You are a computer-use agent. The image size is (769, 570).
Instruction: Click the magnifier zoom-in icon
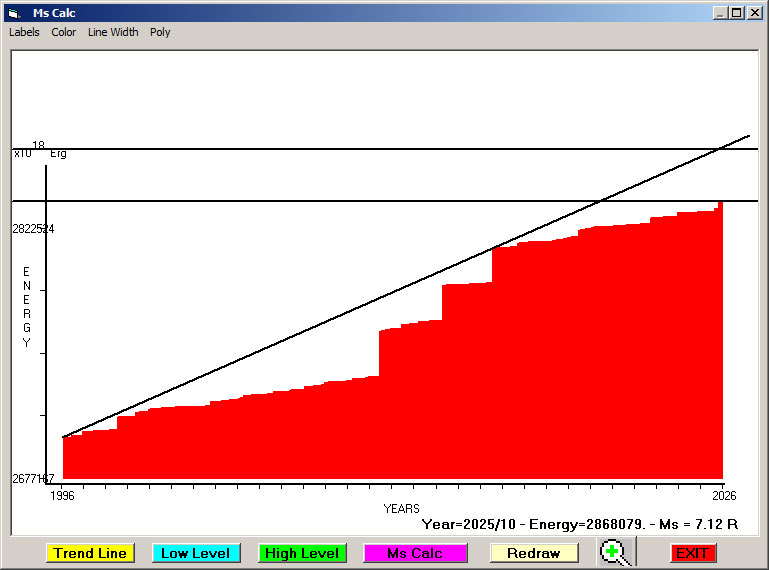point(616,552)
